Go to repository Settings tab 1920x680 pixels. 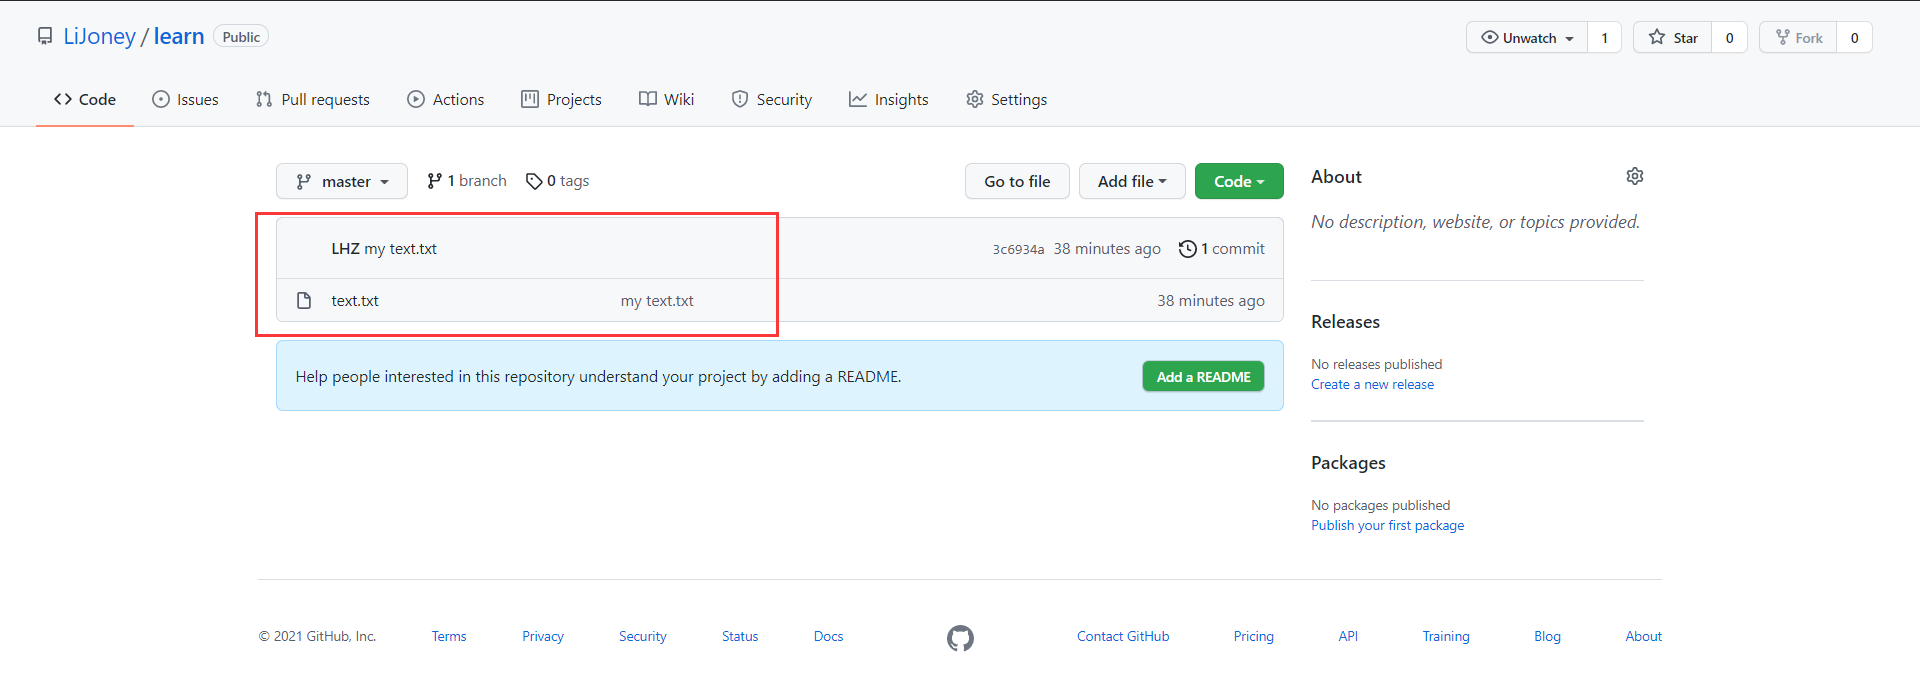pos(1007,99)
